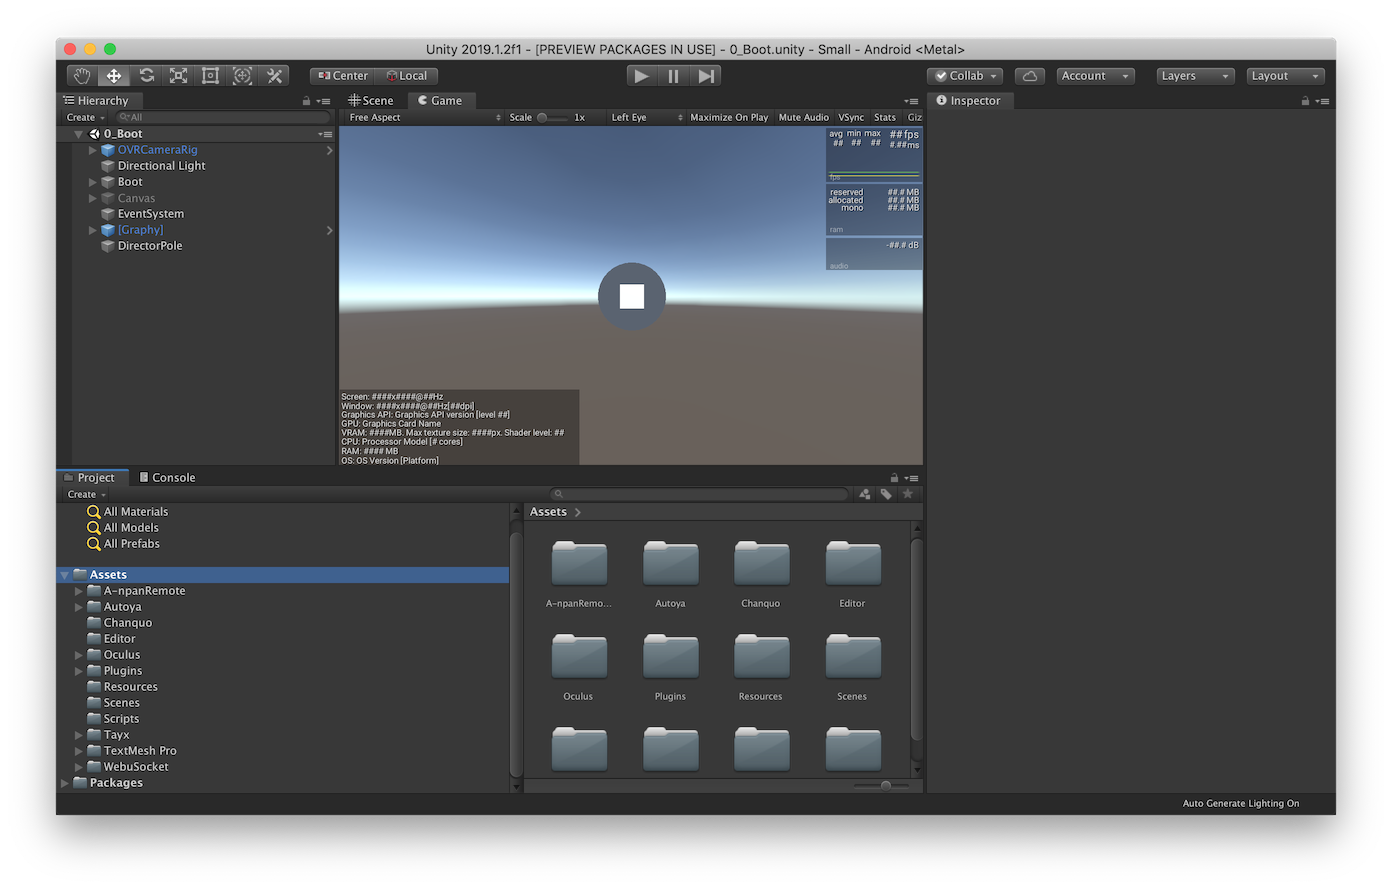Open the Project panel options menu icon
Screen dimensions: 1392x889
911,478
